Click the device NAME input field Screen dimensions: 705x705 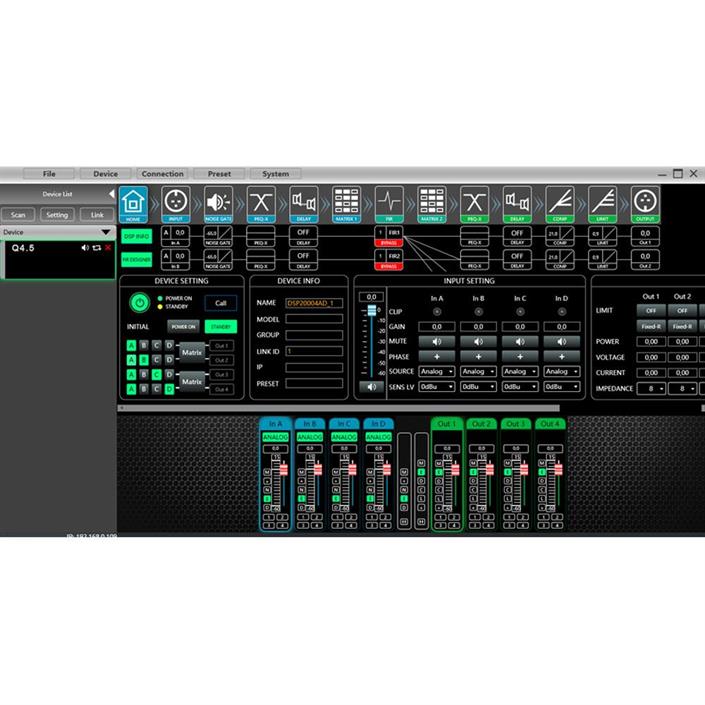[313, 303]
